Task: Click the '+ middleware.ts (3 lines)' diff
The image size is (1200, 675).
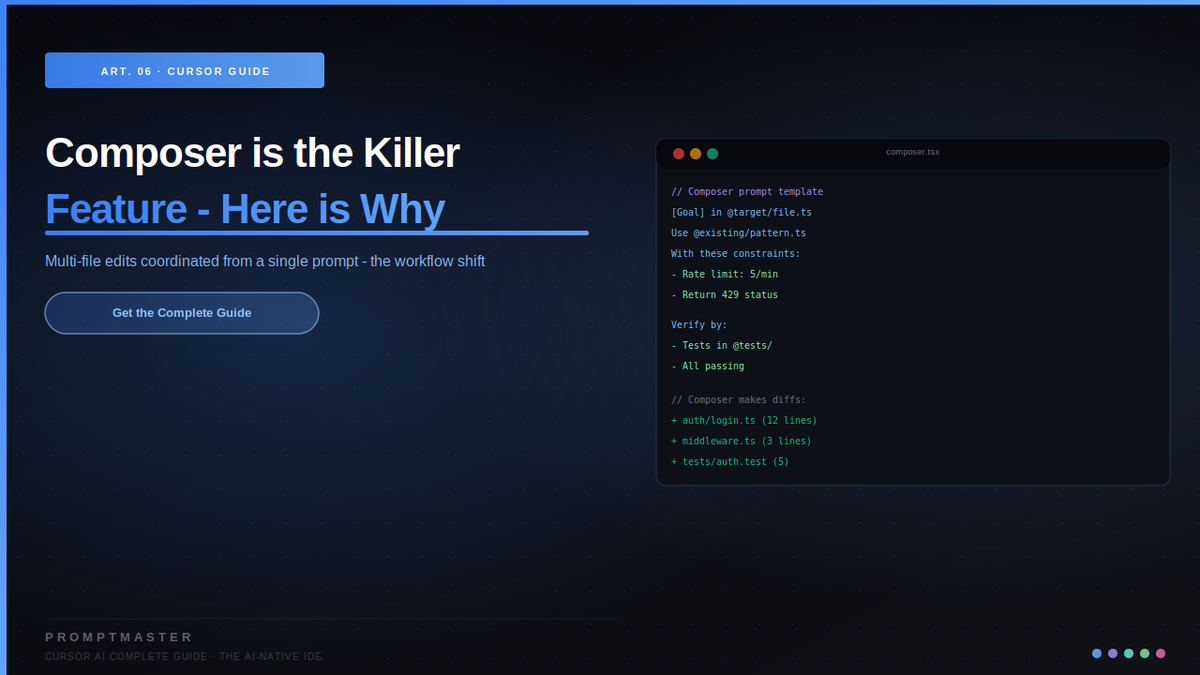Action: [741, 441]
